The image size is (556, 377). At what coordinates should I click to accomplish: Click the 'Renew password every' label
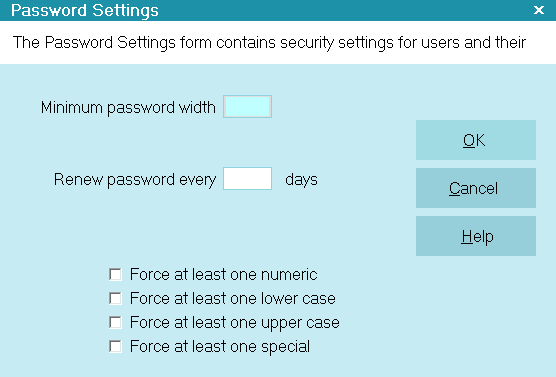coord(135,179)
